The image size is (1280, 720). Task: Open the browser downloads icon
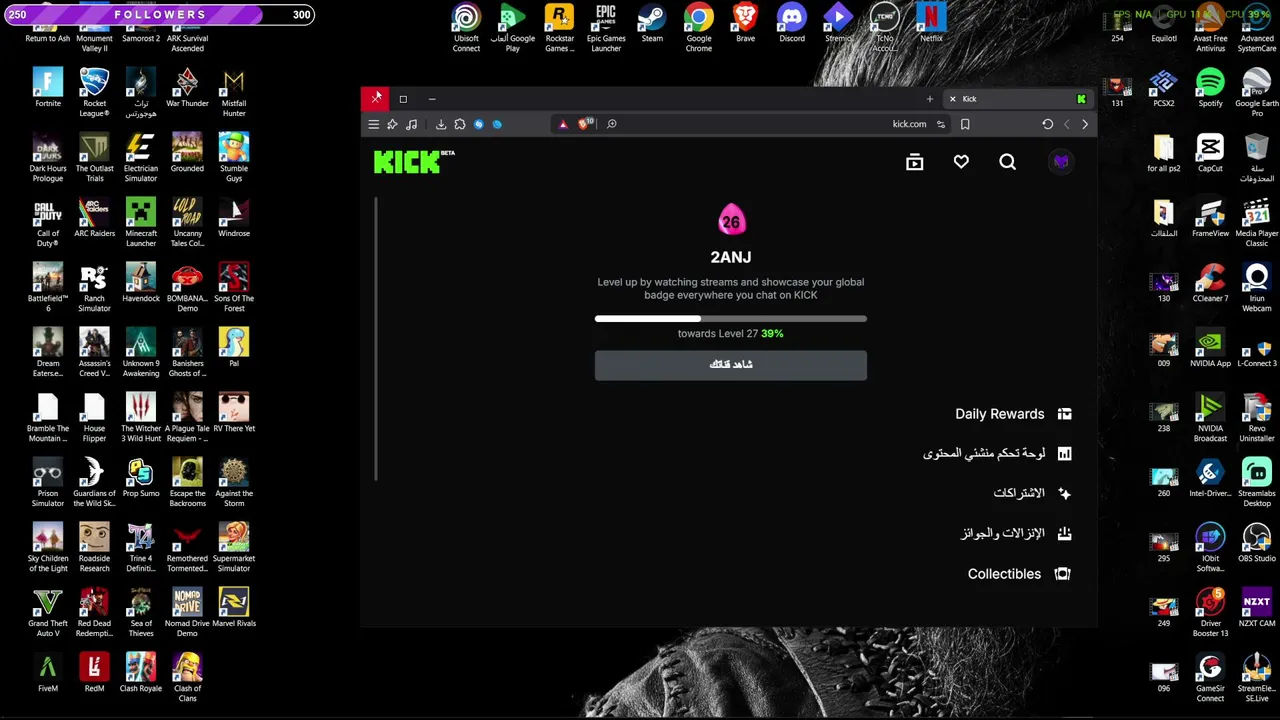[x=441, y=124]
